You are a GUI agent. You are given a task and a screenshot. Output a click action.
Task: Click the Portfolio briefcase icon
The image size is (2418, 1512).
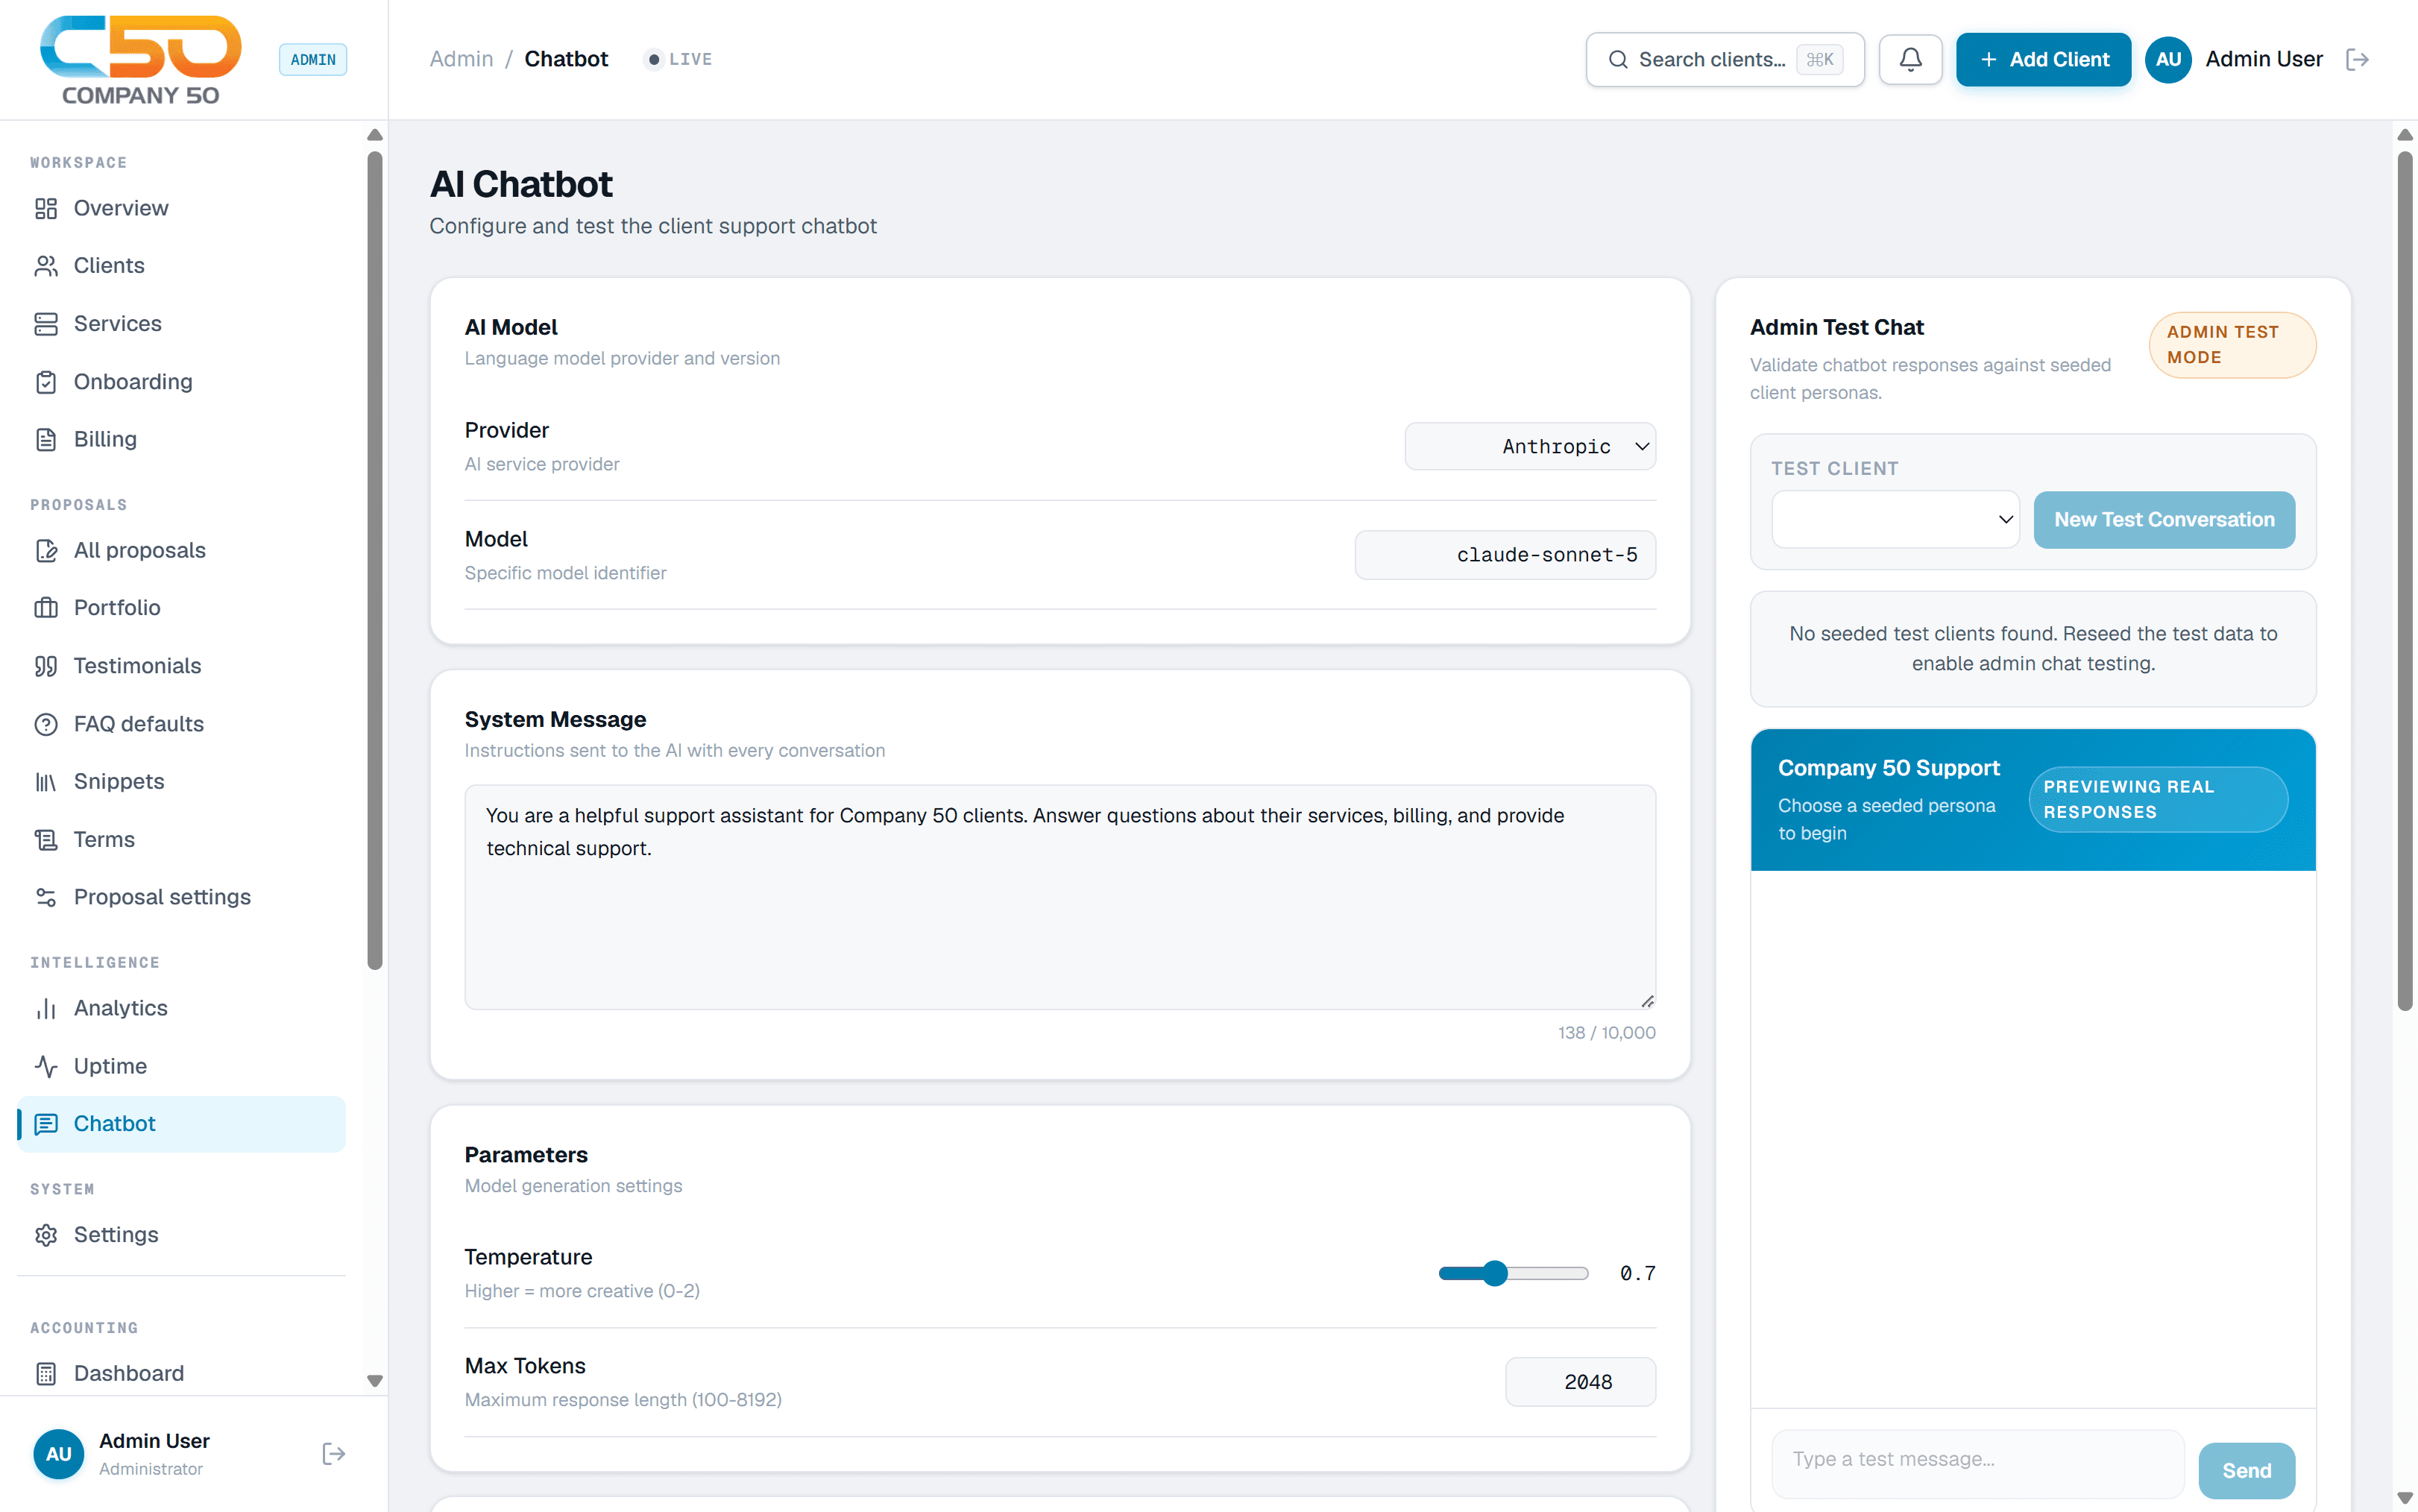(x=46, y=608)
